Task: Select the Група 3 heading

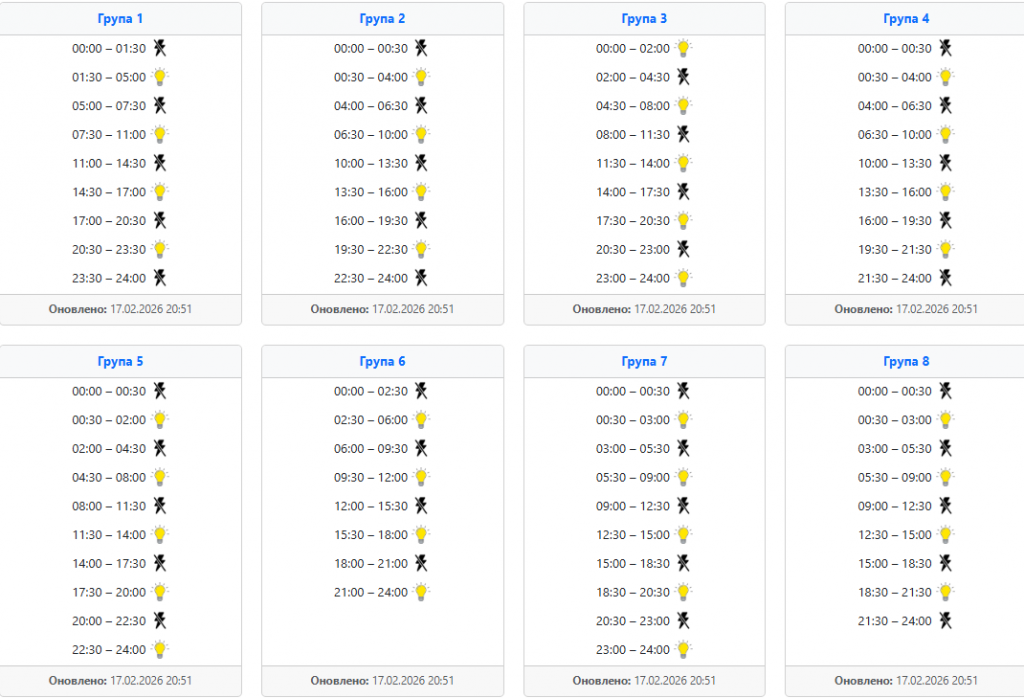Action: [x=644, y=19]
